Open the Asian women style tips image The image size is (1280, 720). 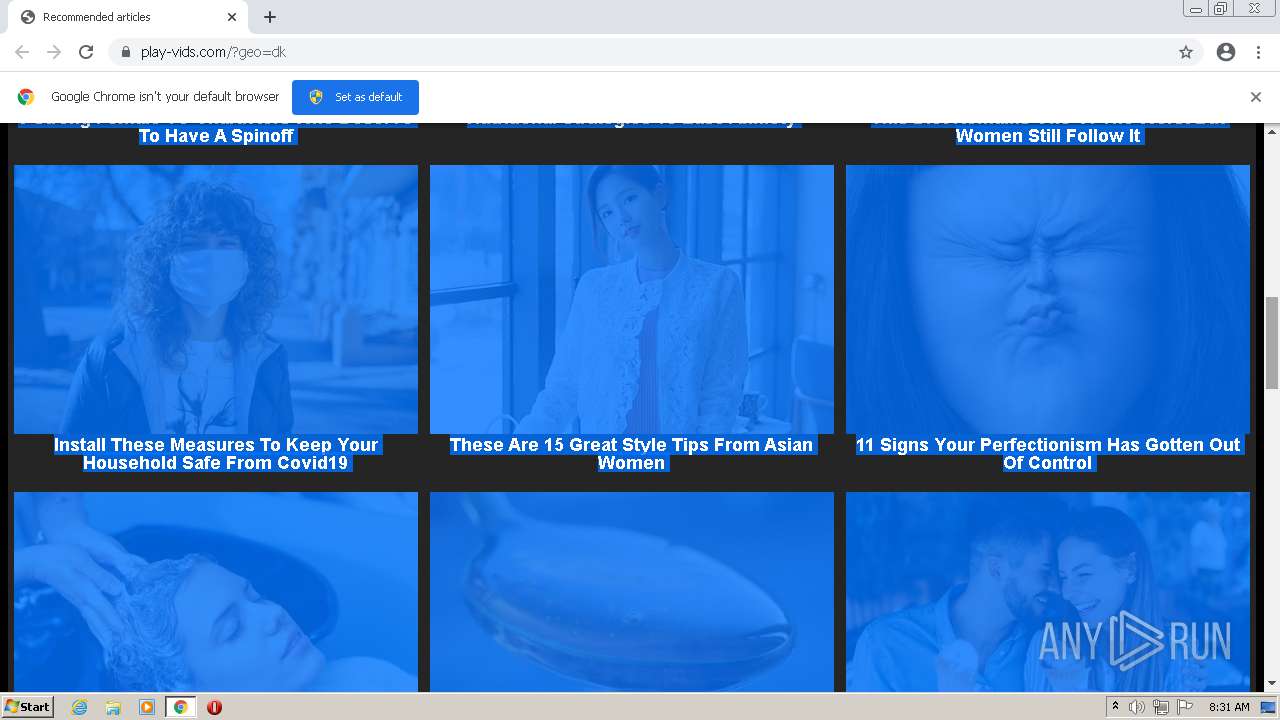click(632, 299)
